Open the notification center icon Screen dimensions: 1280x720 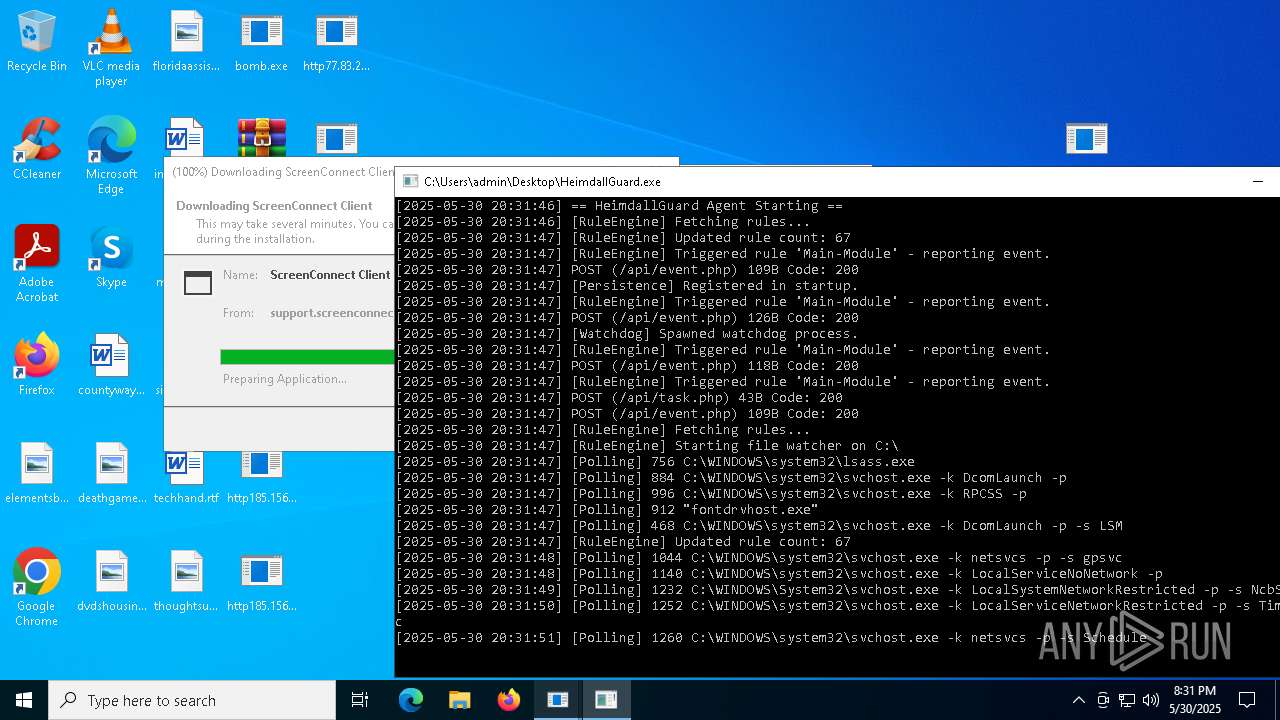(1247, 700)
